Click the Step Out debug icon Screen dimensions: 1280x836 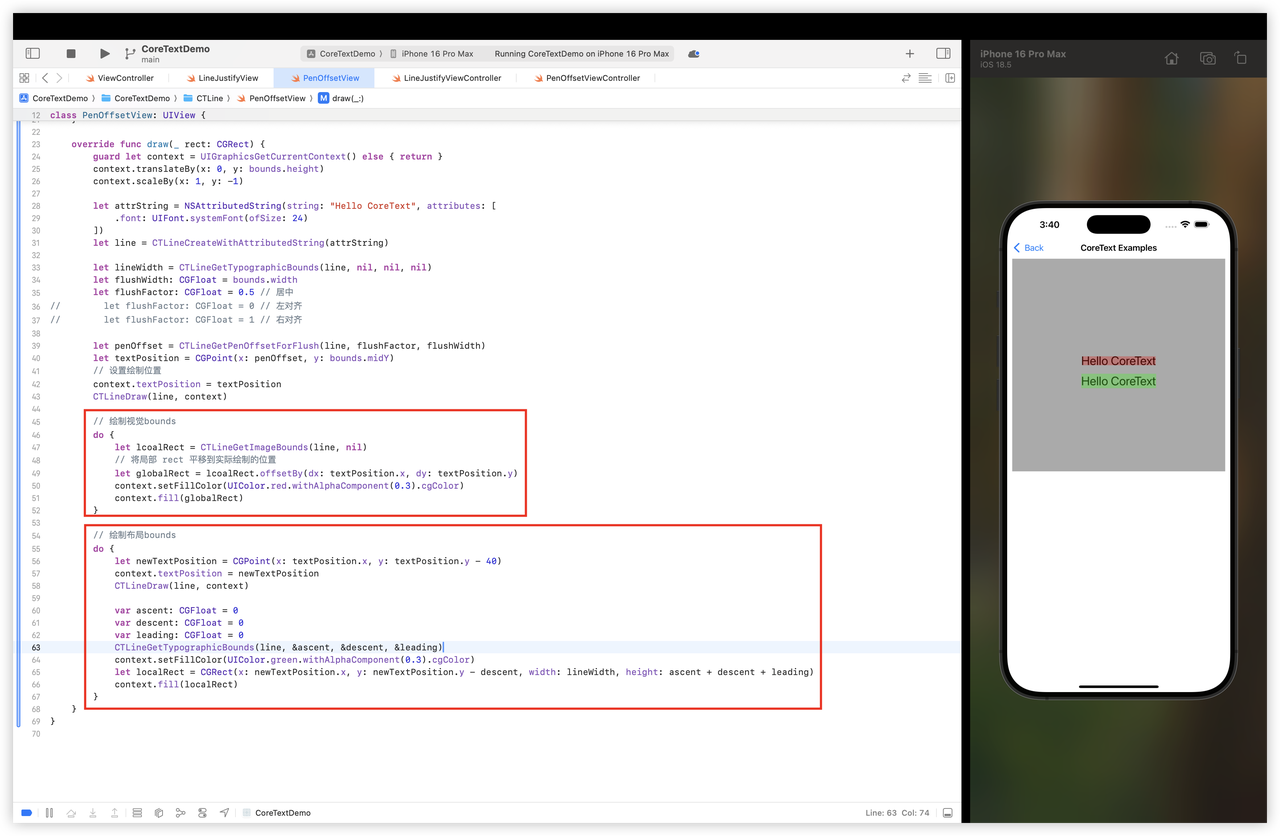(x=115, y=813)
